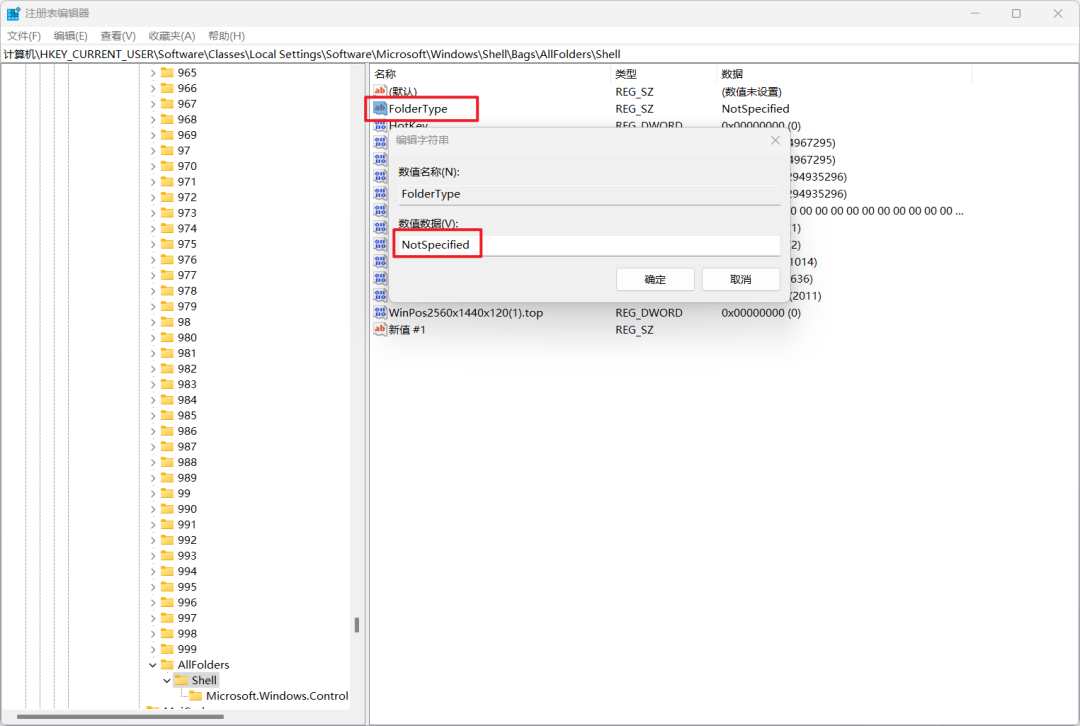Click the Microsoft.Windows.Control folder icon
Image resolution: width=1080 pixels, height=726 pixels.
[x=196, y=696]
